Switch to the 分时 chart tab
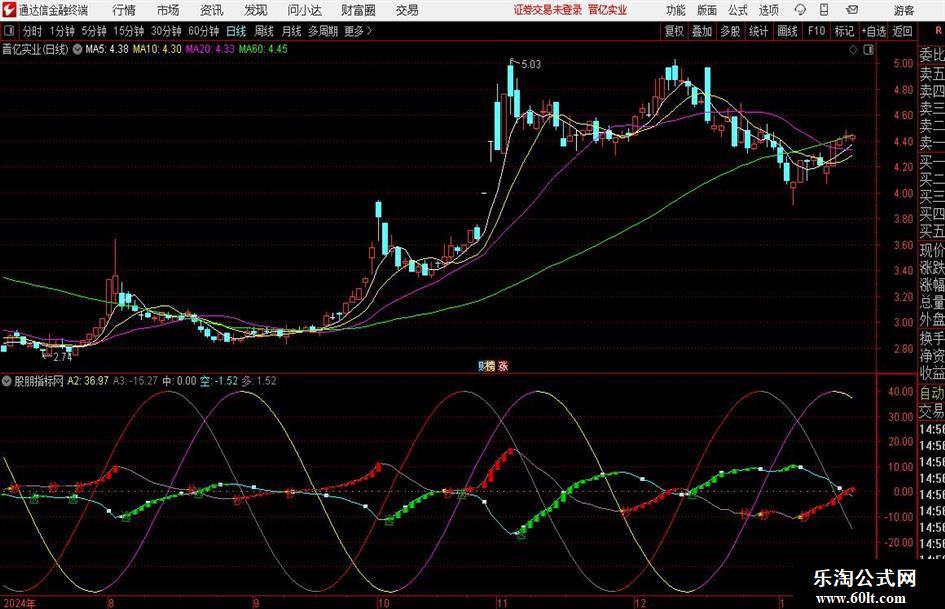This screenshot has height=609, width=945. point(32,31)
